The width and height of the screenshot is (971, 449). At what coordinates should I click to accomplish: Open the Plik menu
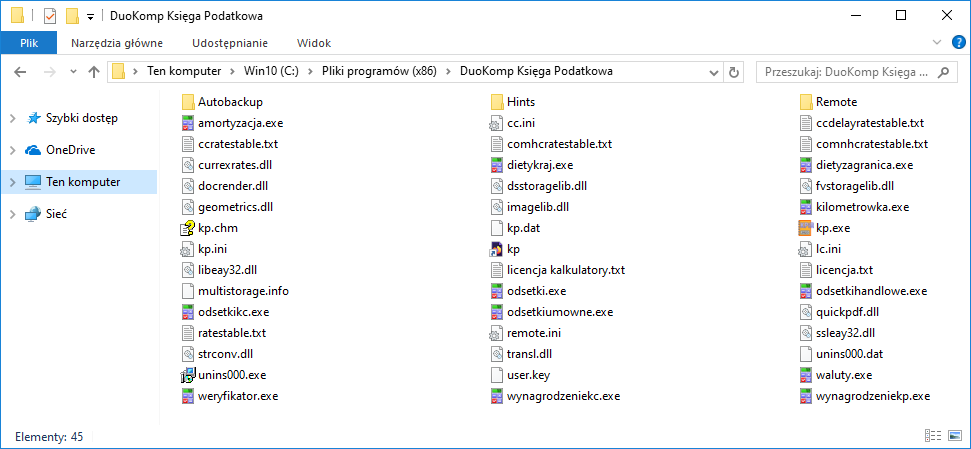[29, 43]
